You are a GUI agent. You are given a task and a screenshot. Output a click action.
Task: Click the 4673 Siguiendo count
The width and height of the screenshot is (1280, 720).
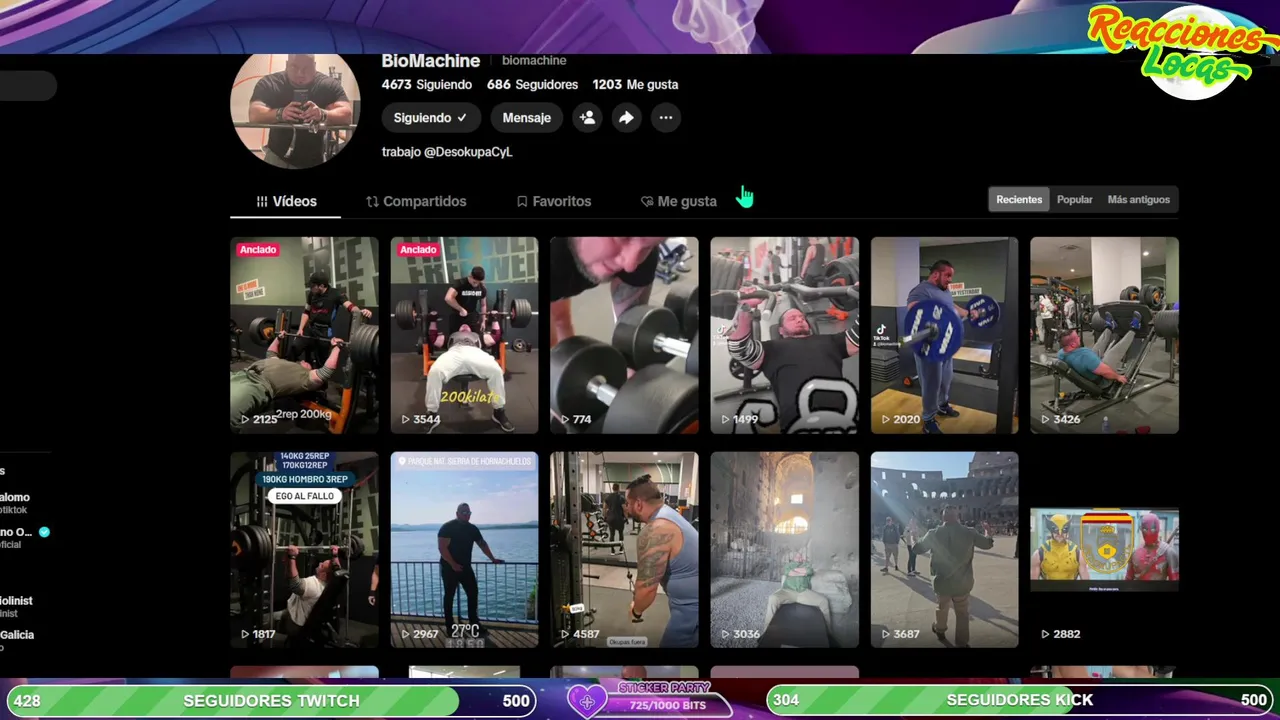(x=426, y=85)
